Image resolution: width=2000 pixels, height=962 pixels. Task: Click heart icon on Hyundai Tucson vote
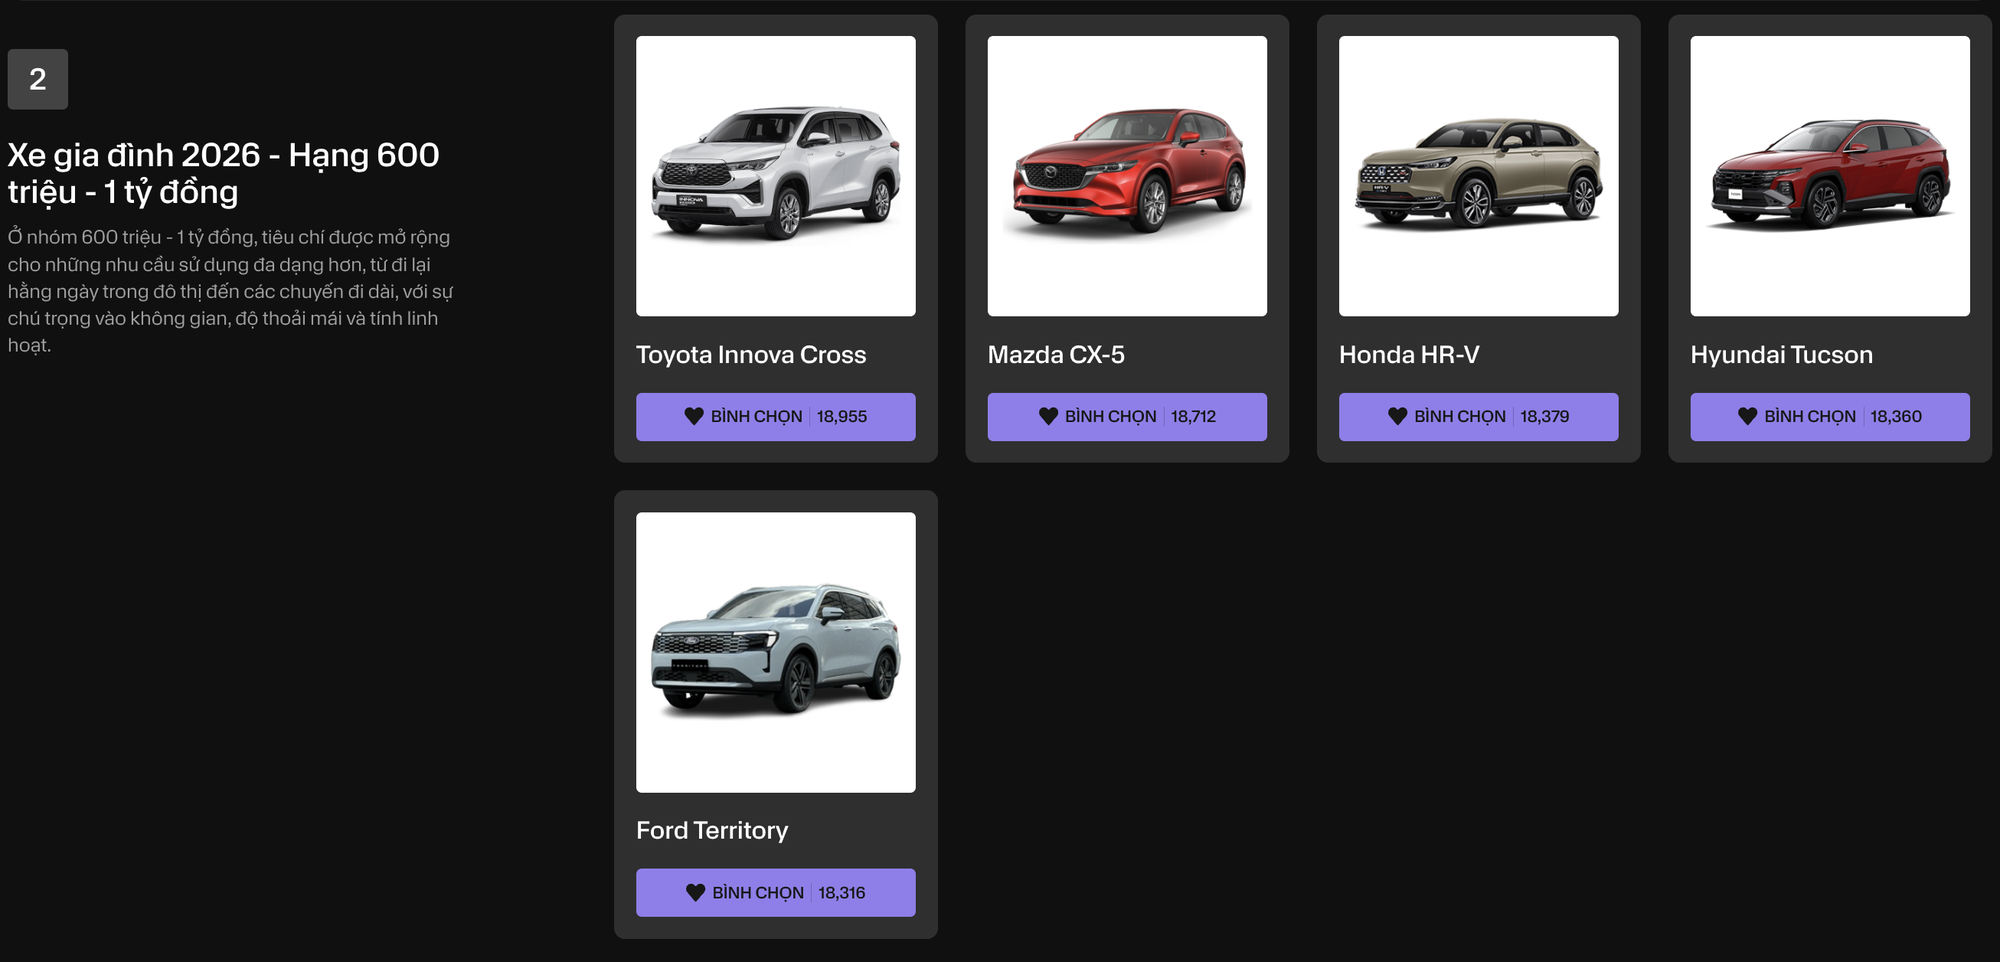(1747, 416)
